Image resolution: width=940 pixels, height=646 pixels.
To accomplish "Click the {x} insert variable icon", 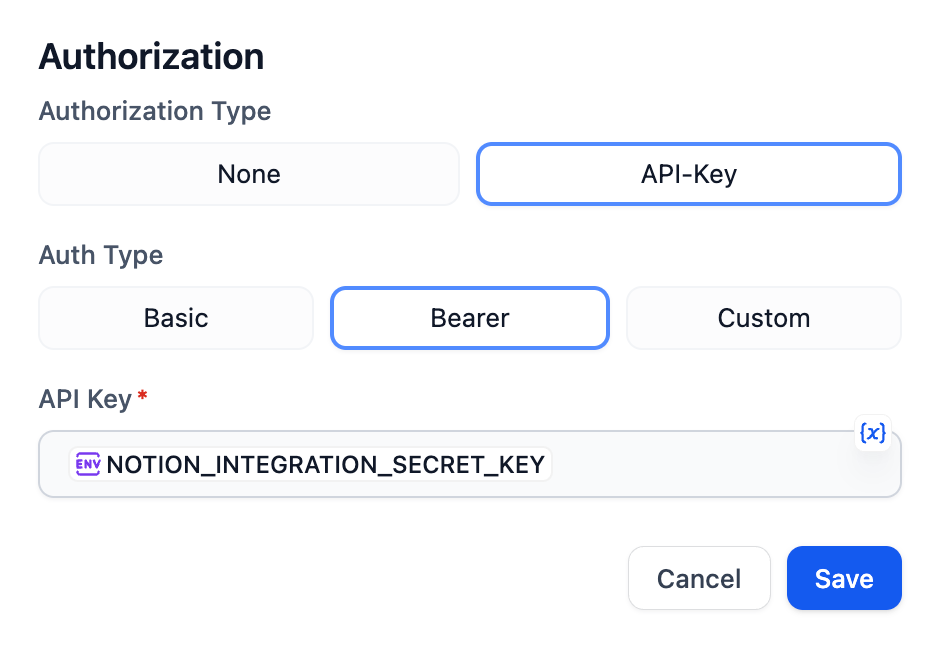I will point(873,433).
